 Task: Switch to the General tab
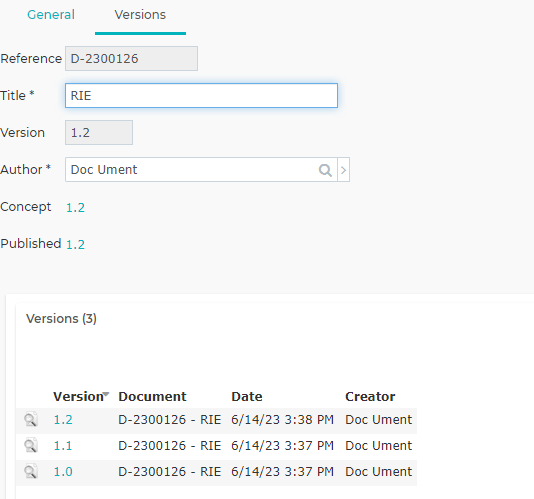point(51,15)
